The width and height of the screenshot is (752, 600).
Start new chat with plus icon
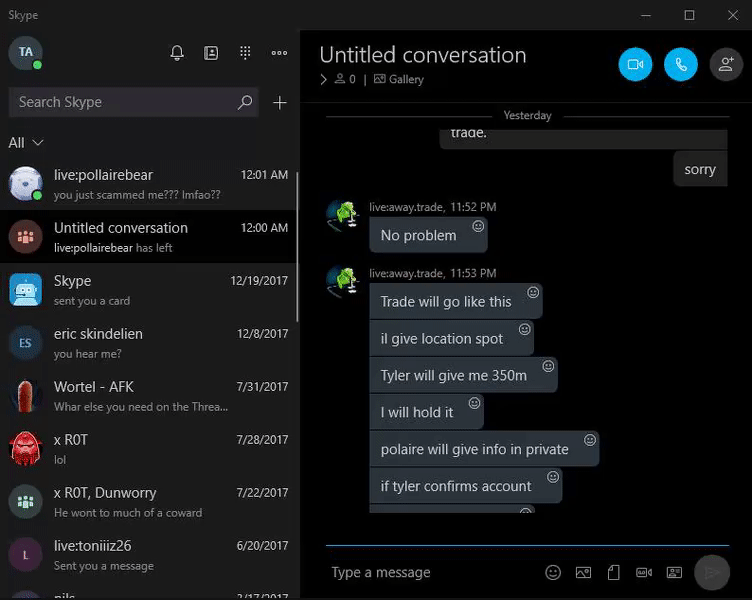coord(280,102)
